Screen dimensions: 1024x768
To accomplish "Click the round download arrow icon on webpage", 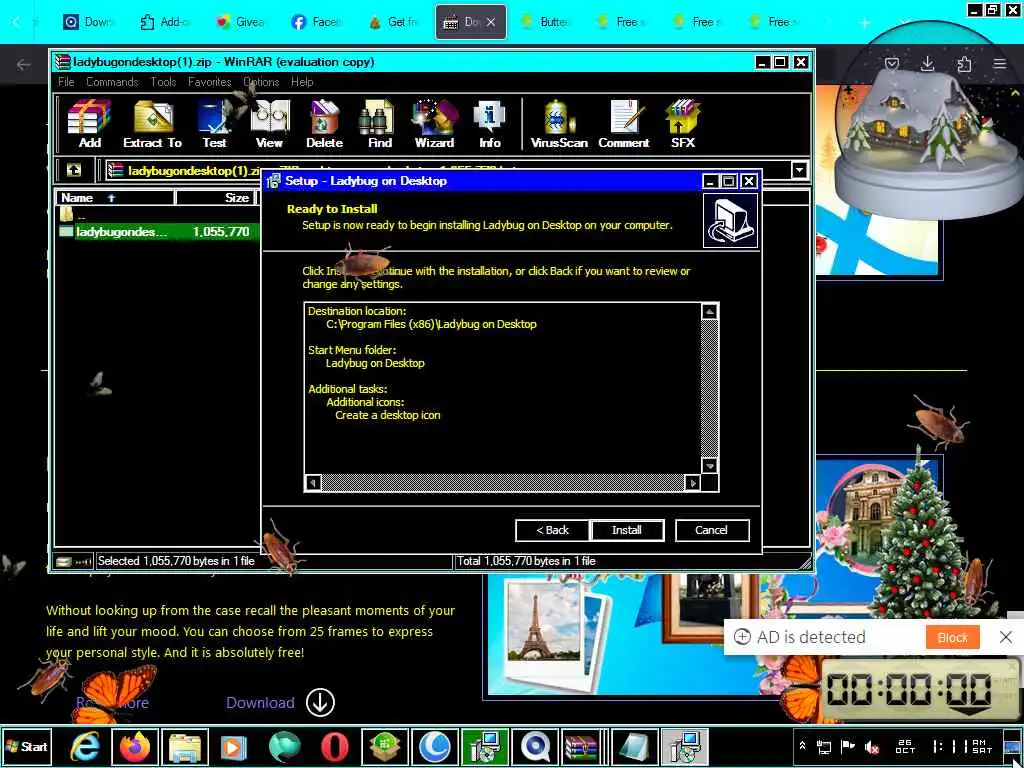I will point(320,703).
